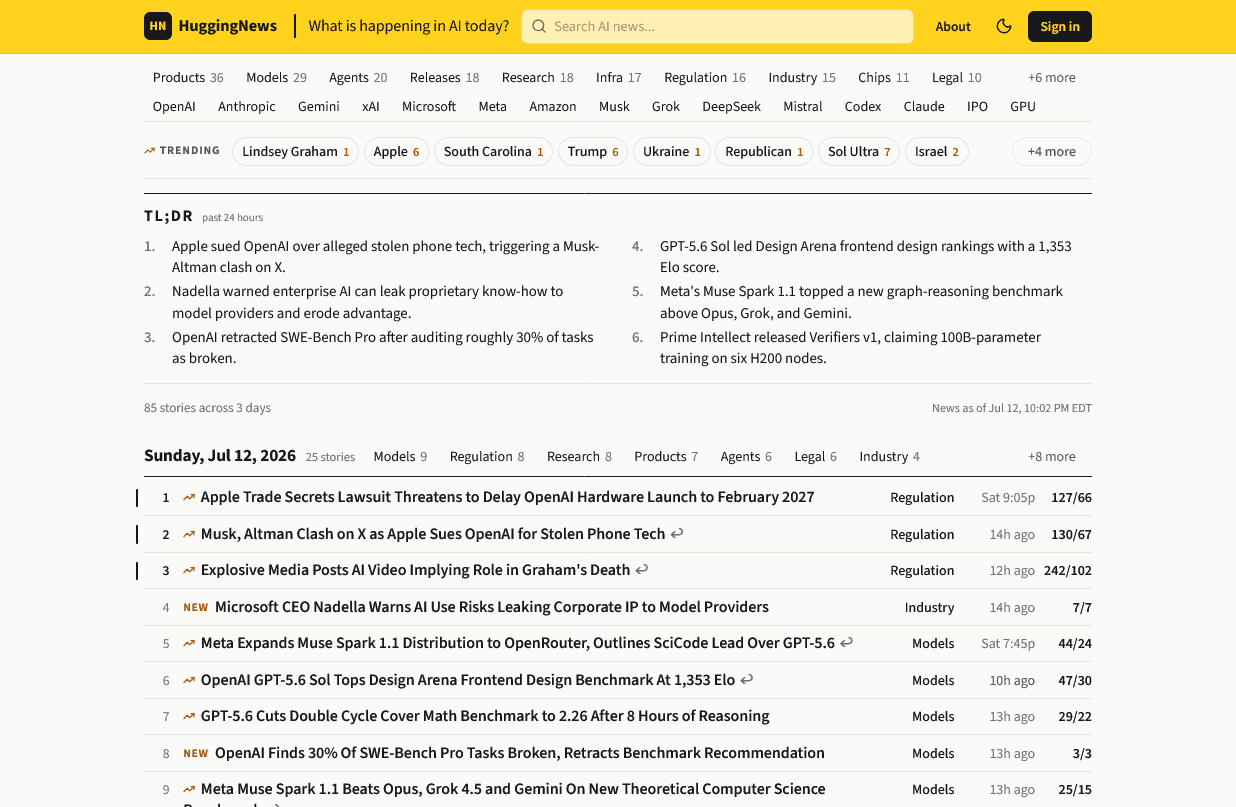This screenshot has height=807, width=1236.
Task: Select the Israel trending chip
Action: tap(937, 151)
